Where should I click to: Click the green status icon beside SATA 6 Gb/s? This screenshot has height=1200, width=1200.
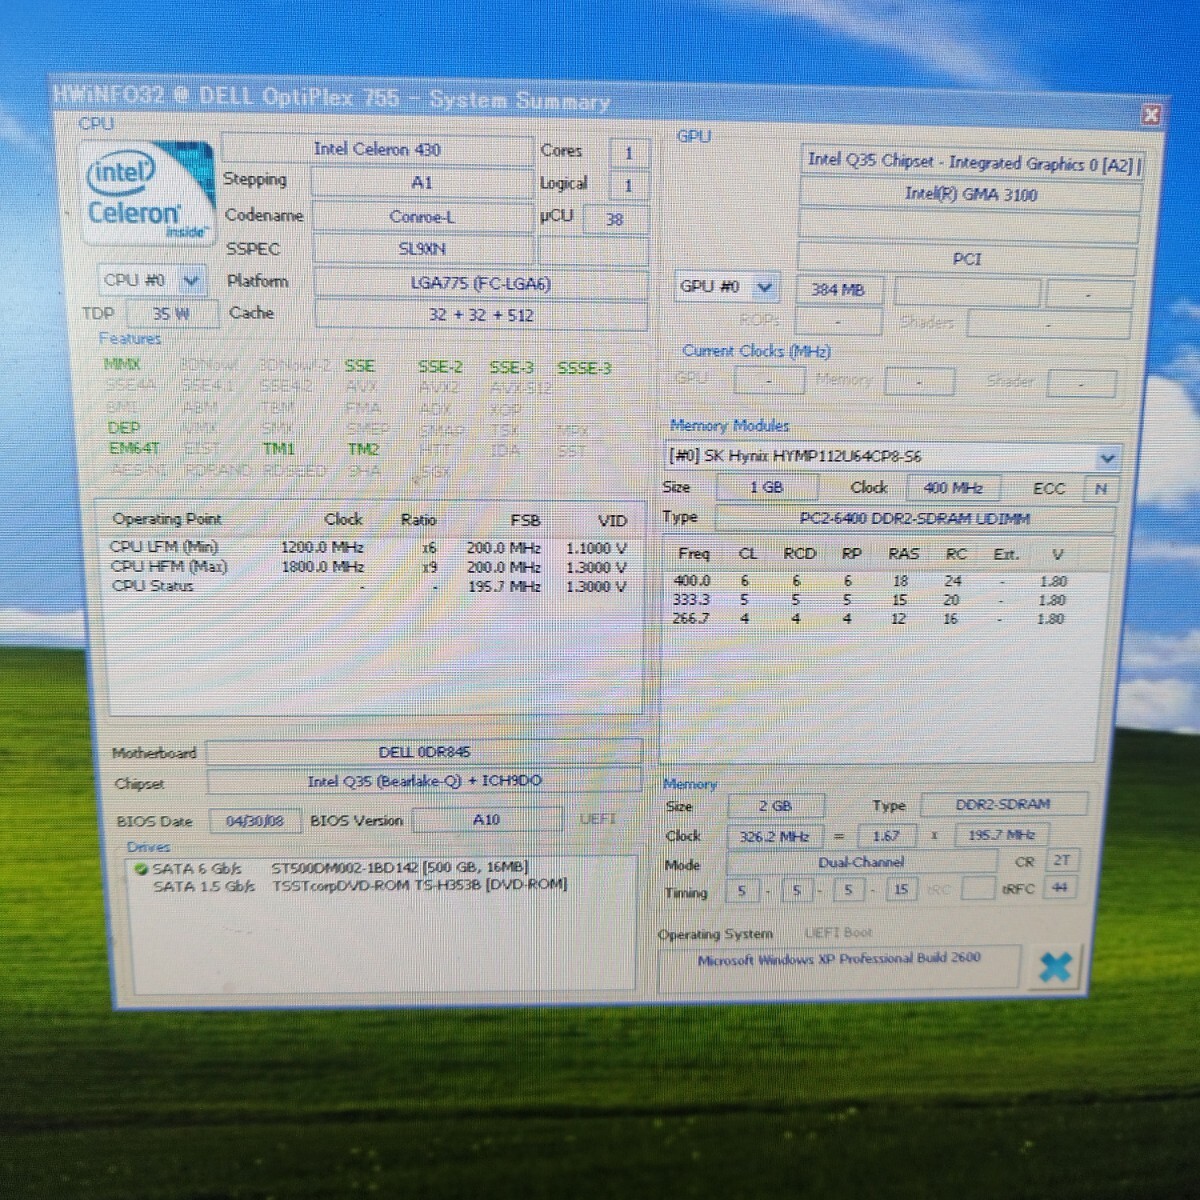(x=141, y=869)
